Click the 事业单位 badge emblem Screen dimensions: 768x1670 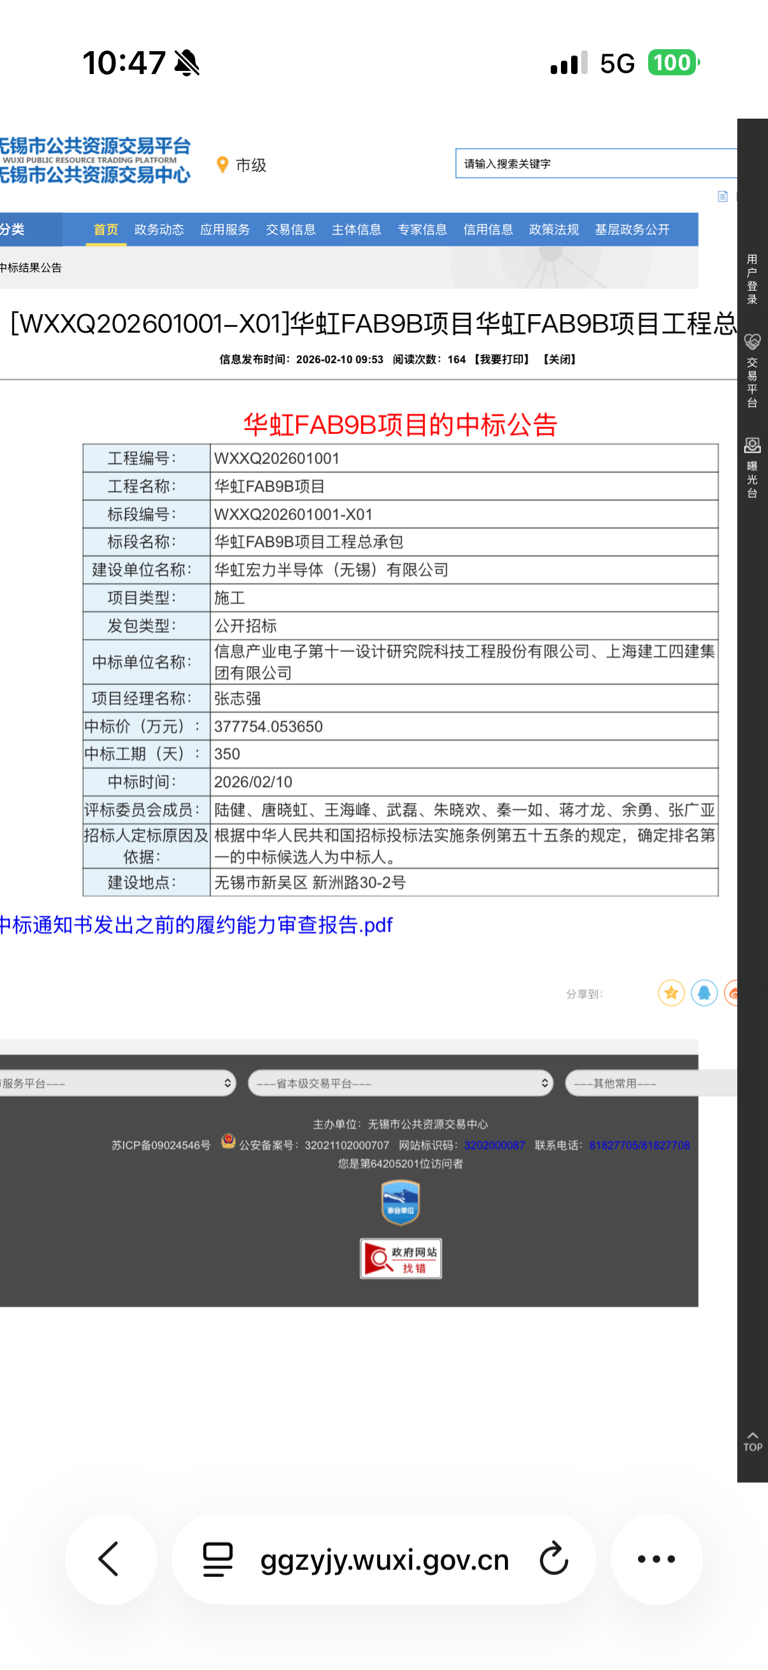coord(400,1202)
